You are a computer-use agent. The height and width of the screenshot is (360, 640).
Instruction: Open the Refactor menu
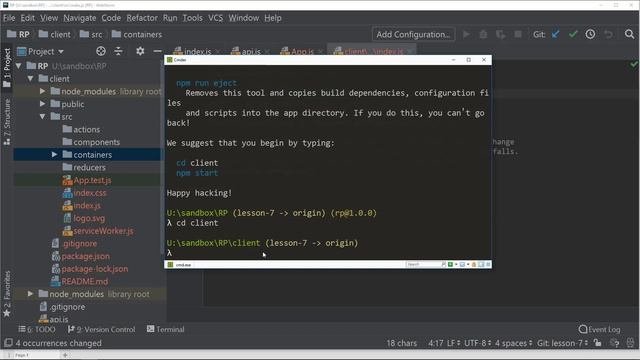click(x=142, y=18)
